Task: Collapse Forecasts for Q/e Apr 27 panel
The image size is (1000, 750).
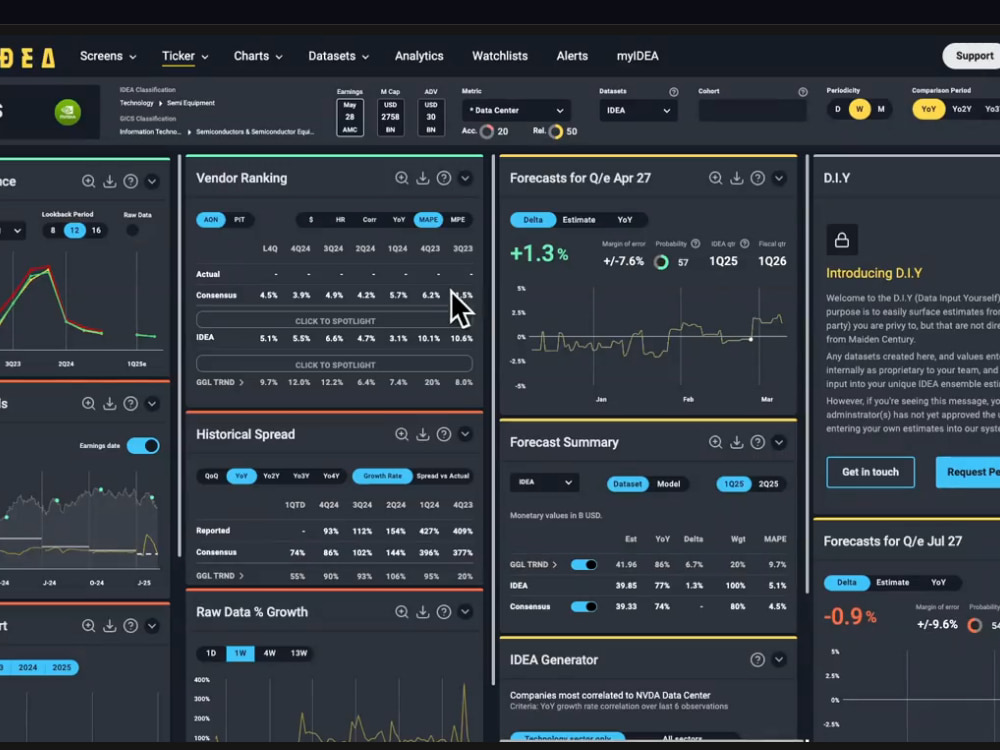Action: point(779,178)
